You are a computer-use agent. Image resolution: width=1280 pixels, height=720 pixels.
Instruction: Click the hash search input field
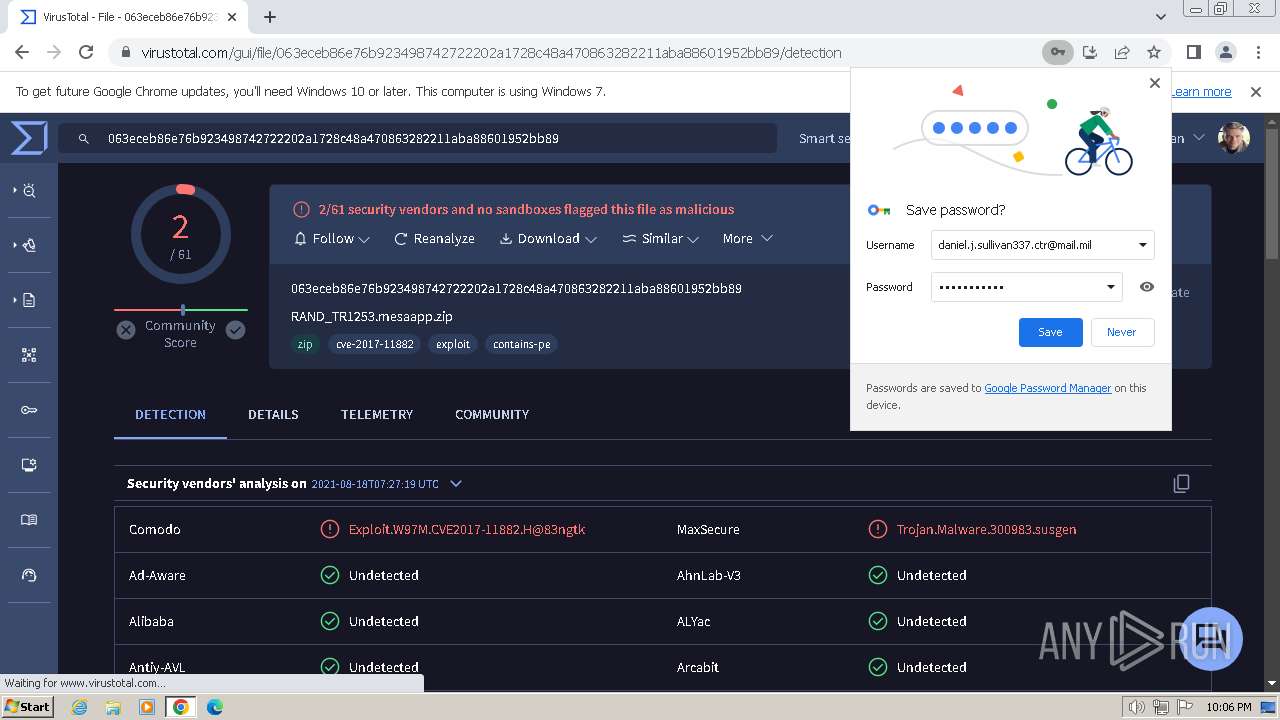(417, 139)
